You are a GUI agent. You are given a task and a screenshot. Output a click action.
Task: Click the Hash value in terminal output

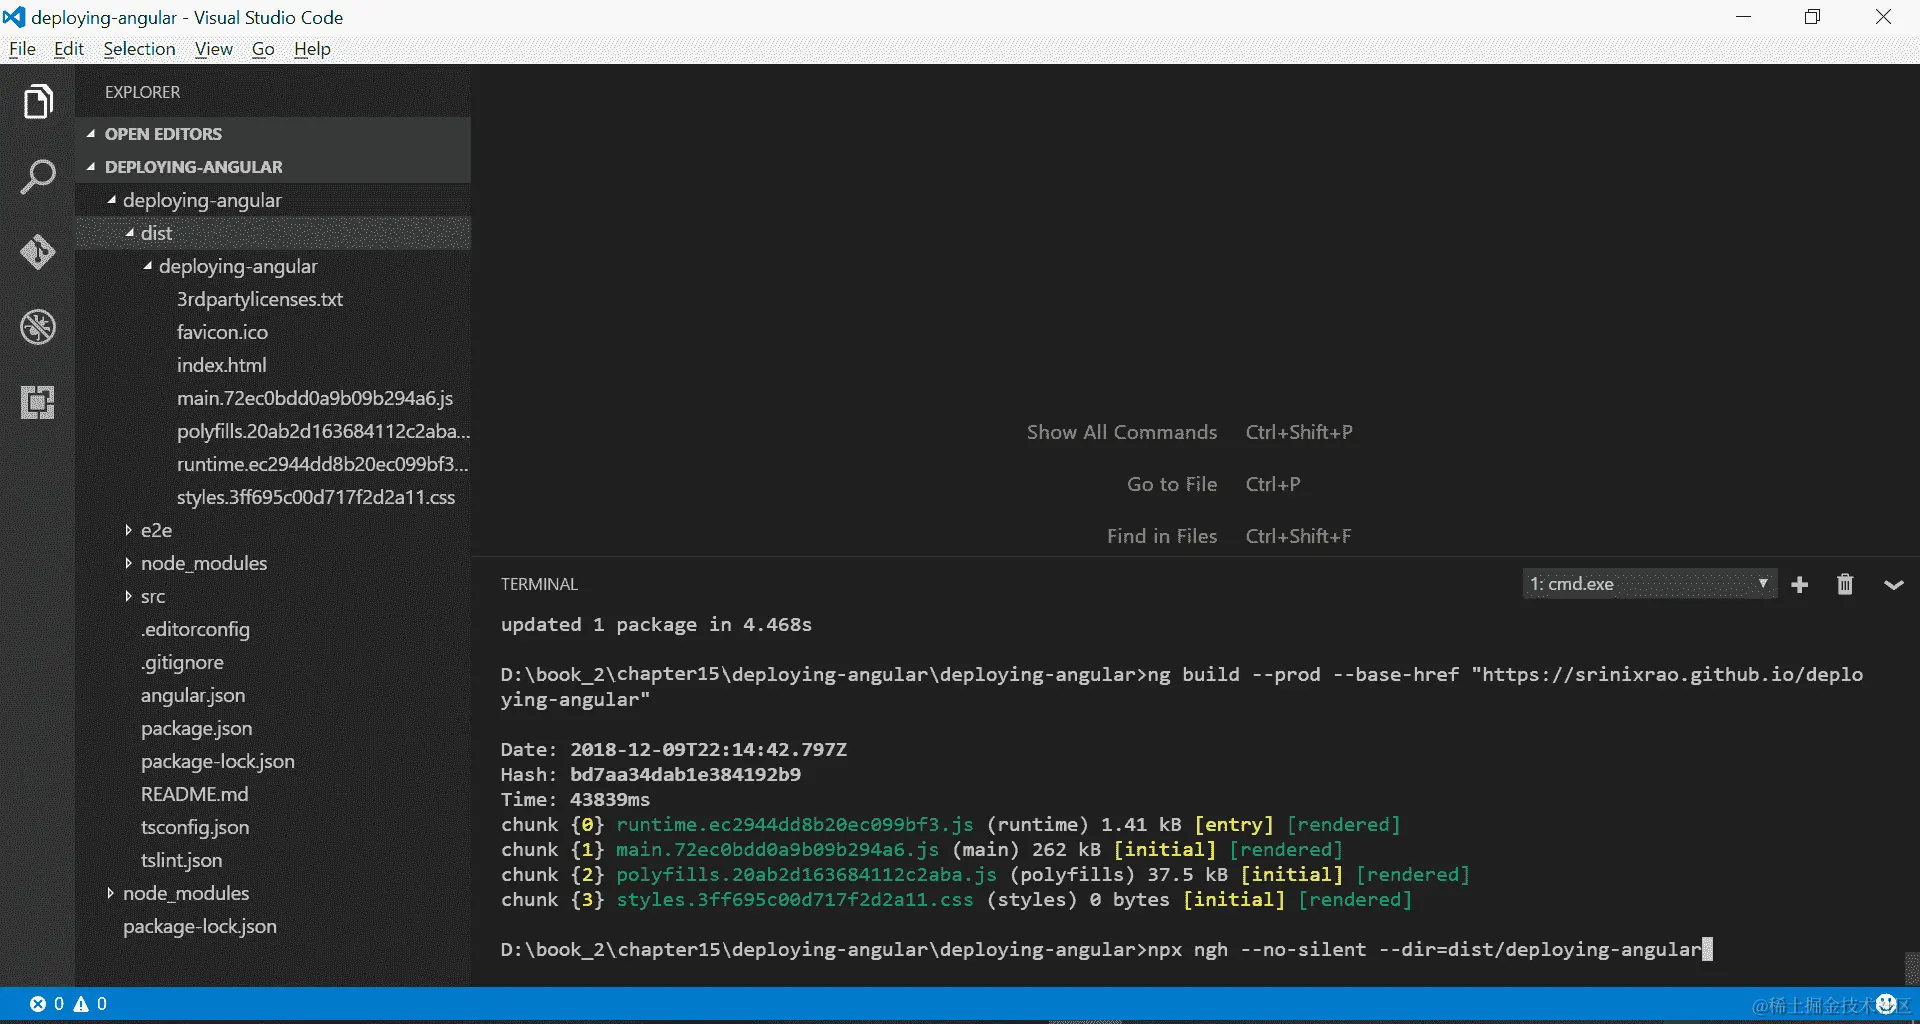point(685,774)
